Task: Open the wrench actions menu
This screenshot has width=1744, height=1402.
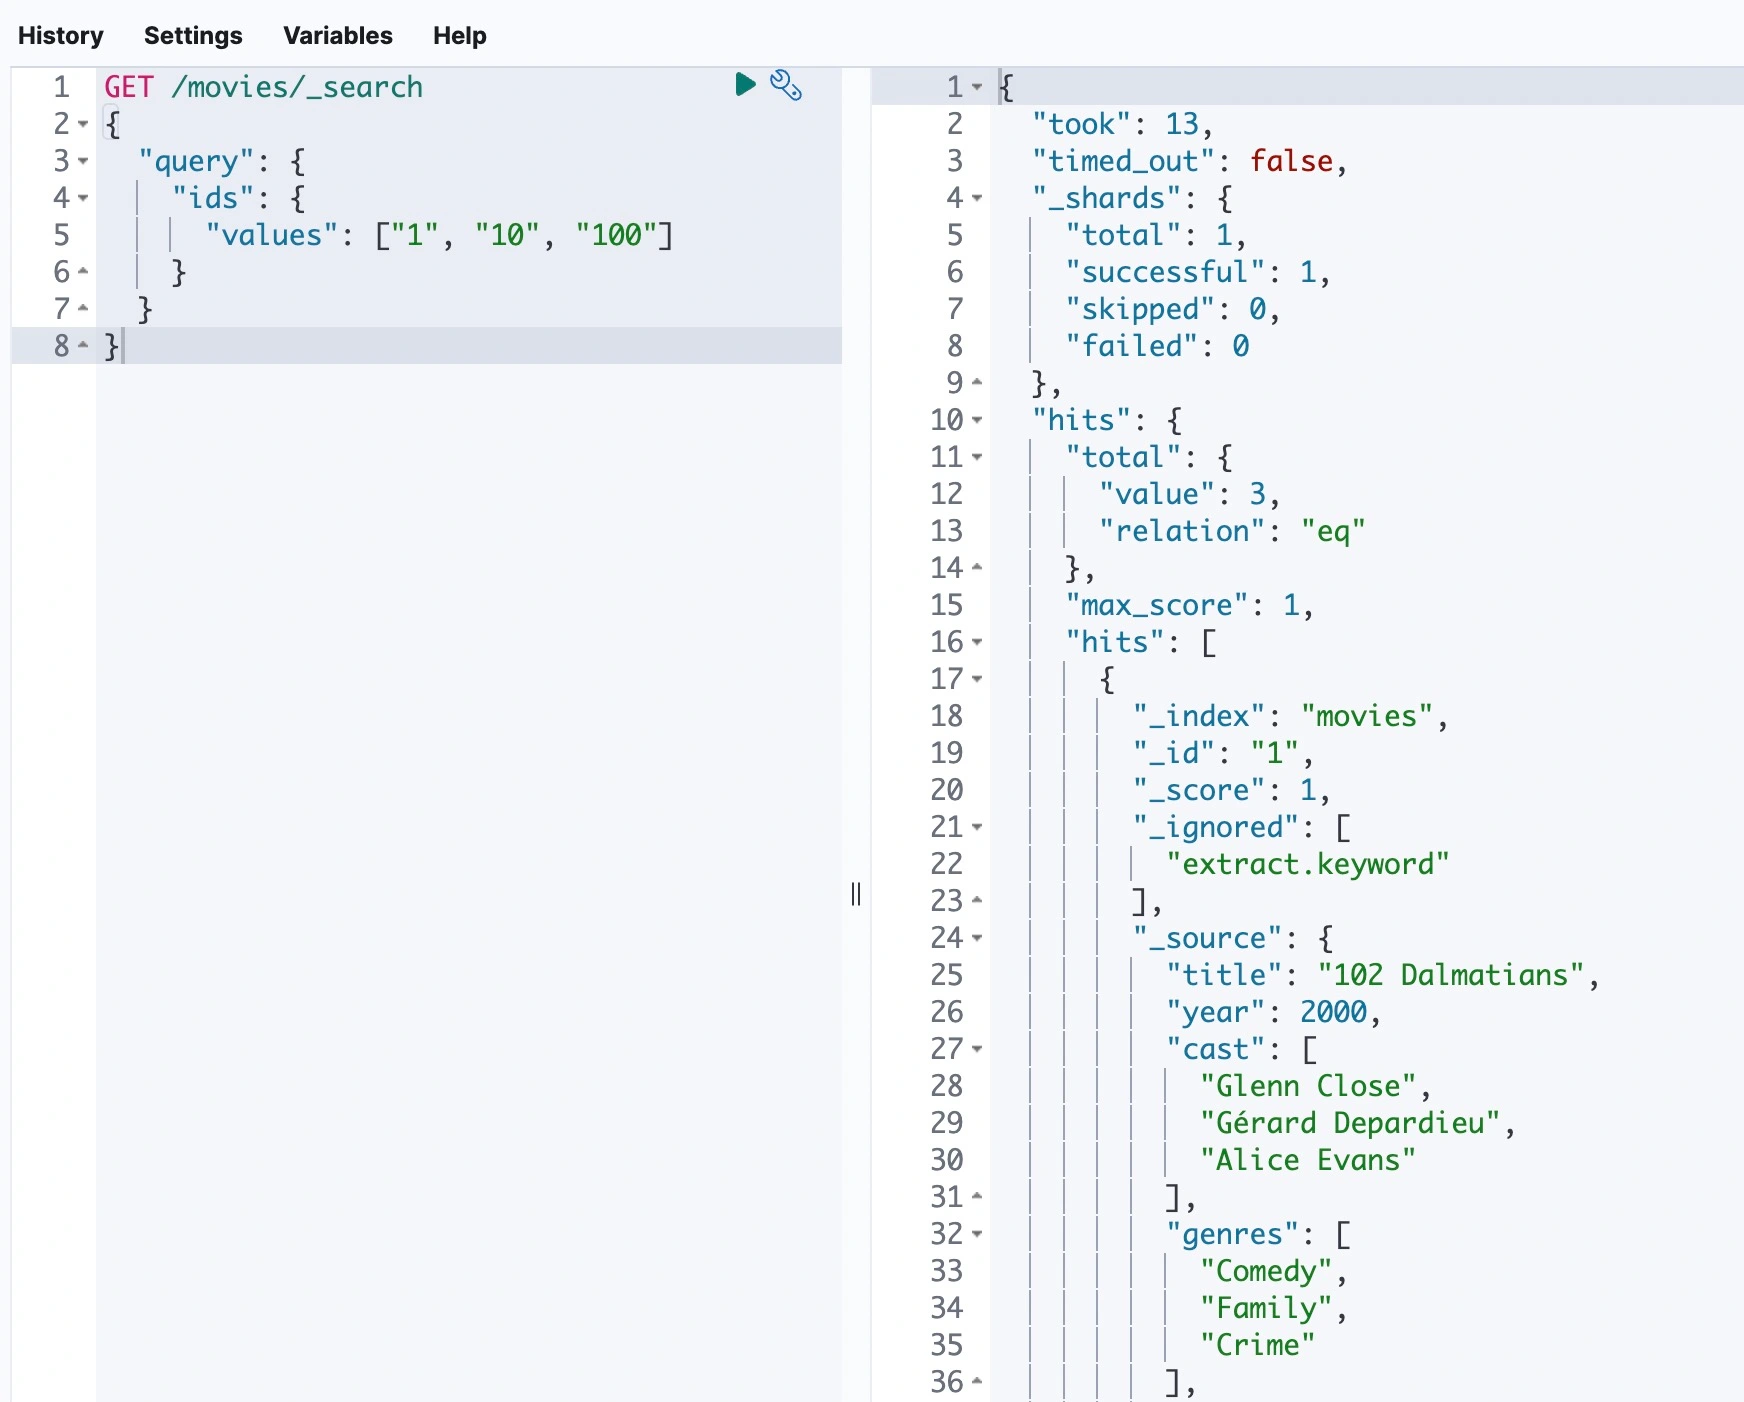Action: click(786, 85)
